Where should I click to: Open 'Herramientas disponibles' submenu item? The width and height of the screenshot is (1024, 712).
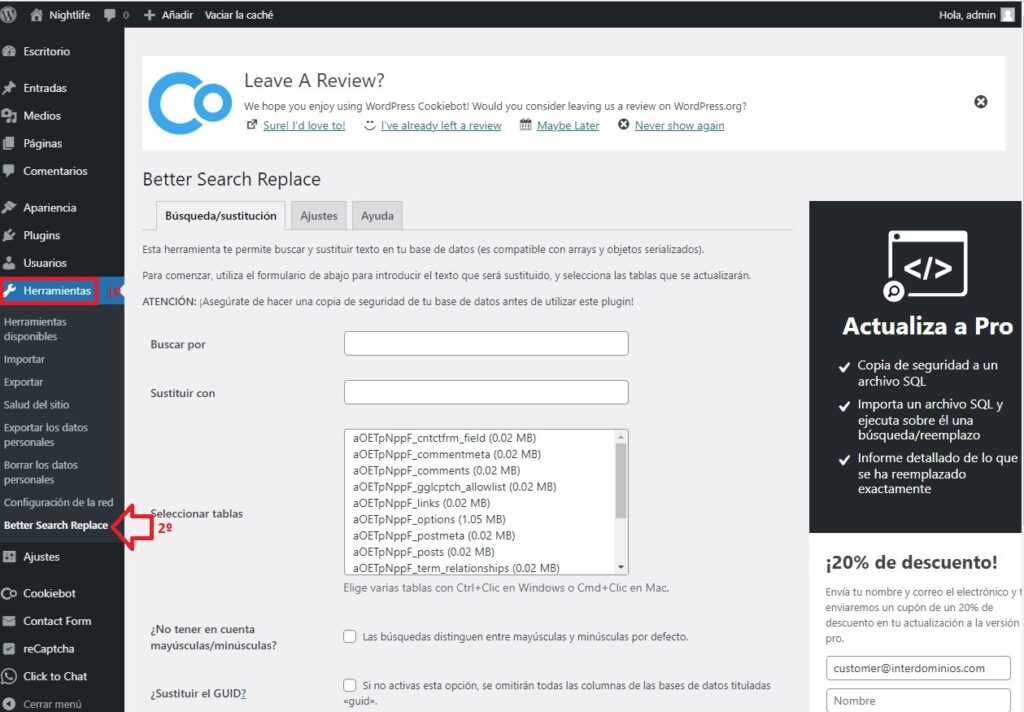coord(35,329)
